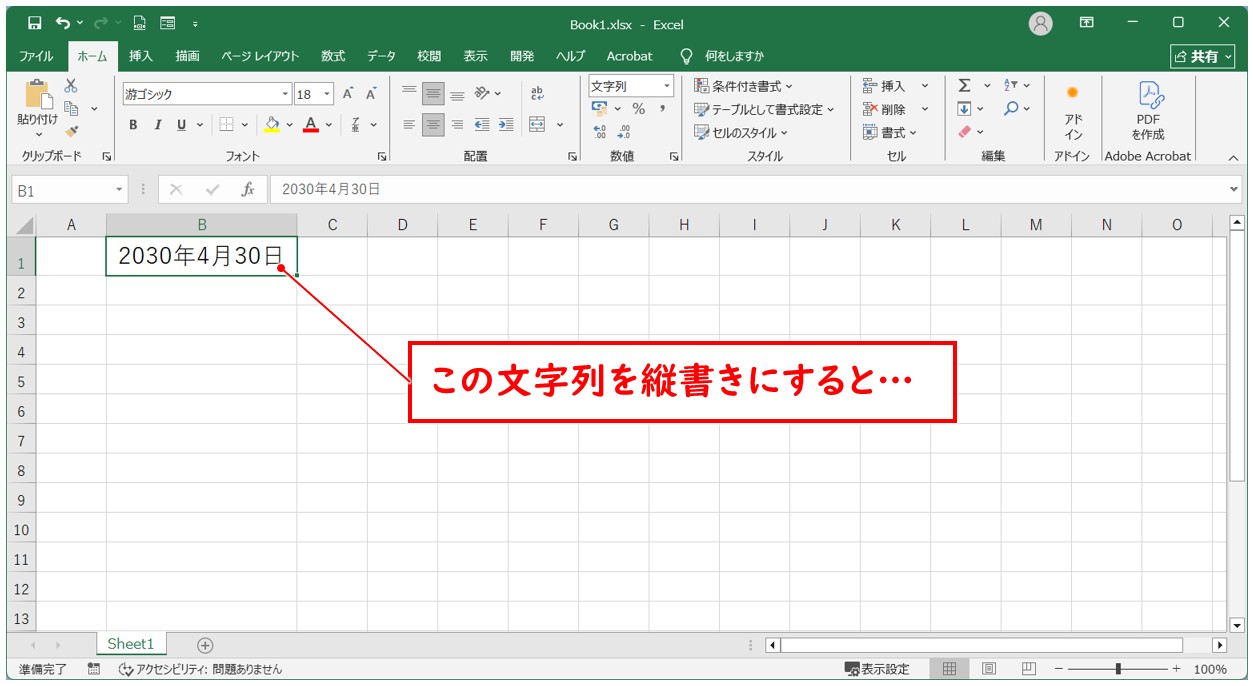Select the Format Painter brush
Viewport: 1253px width, 686px height.
[x=71, y=131]
